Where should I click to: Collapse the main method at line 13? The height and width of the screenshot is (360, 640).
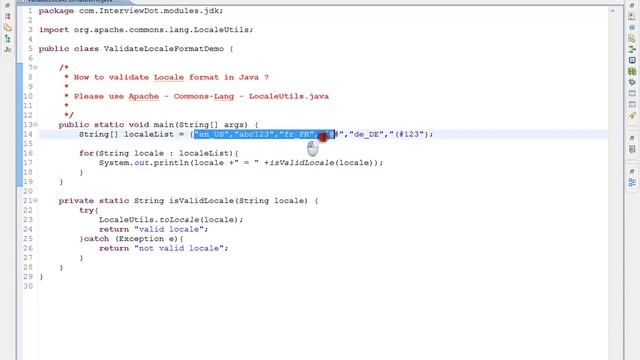click(36, 124)
